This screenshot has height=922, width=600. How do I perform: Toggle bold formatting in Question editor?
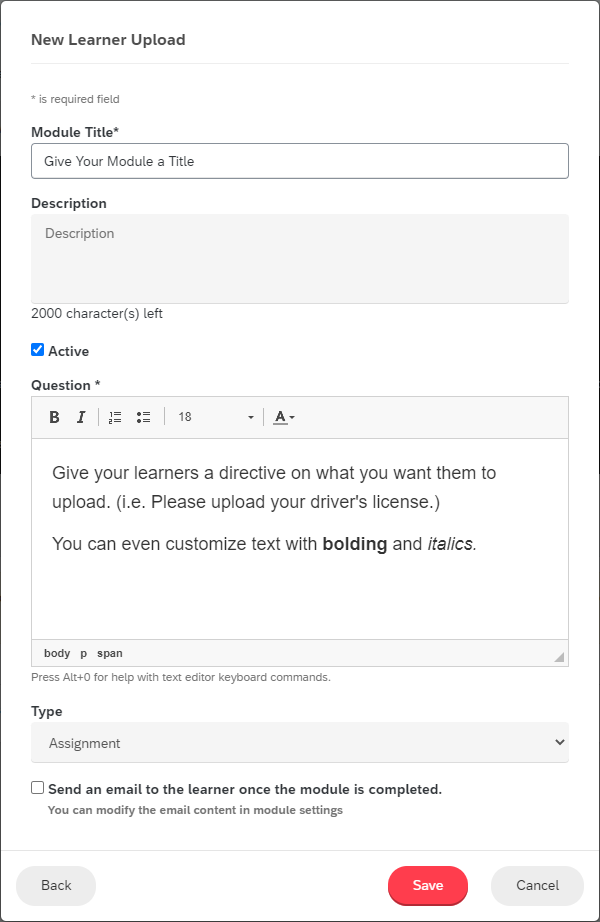coord(54,417)
